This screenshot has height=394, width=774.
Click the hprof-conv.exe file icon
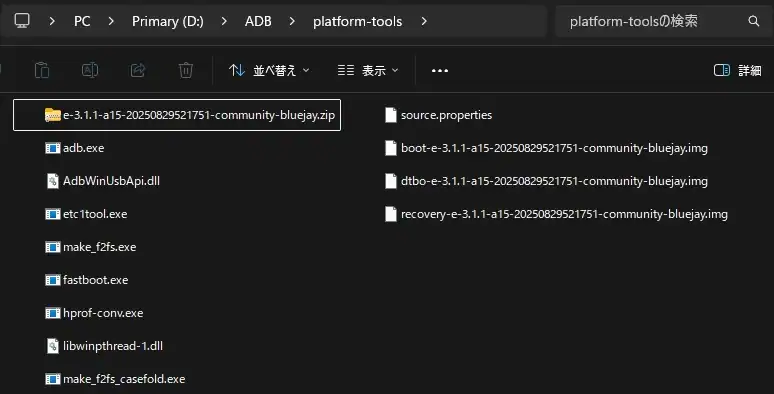53,313
